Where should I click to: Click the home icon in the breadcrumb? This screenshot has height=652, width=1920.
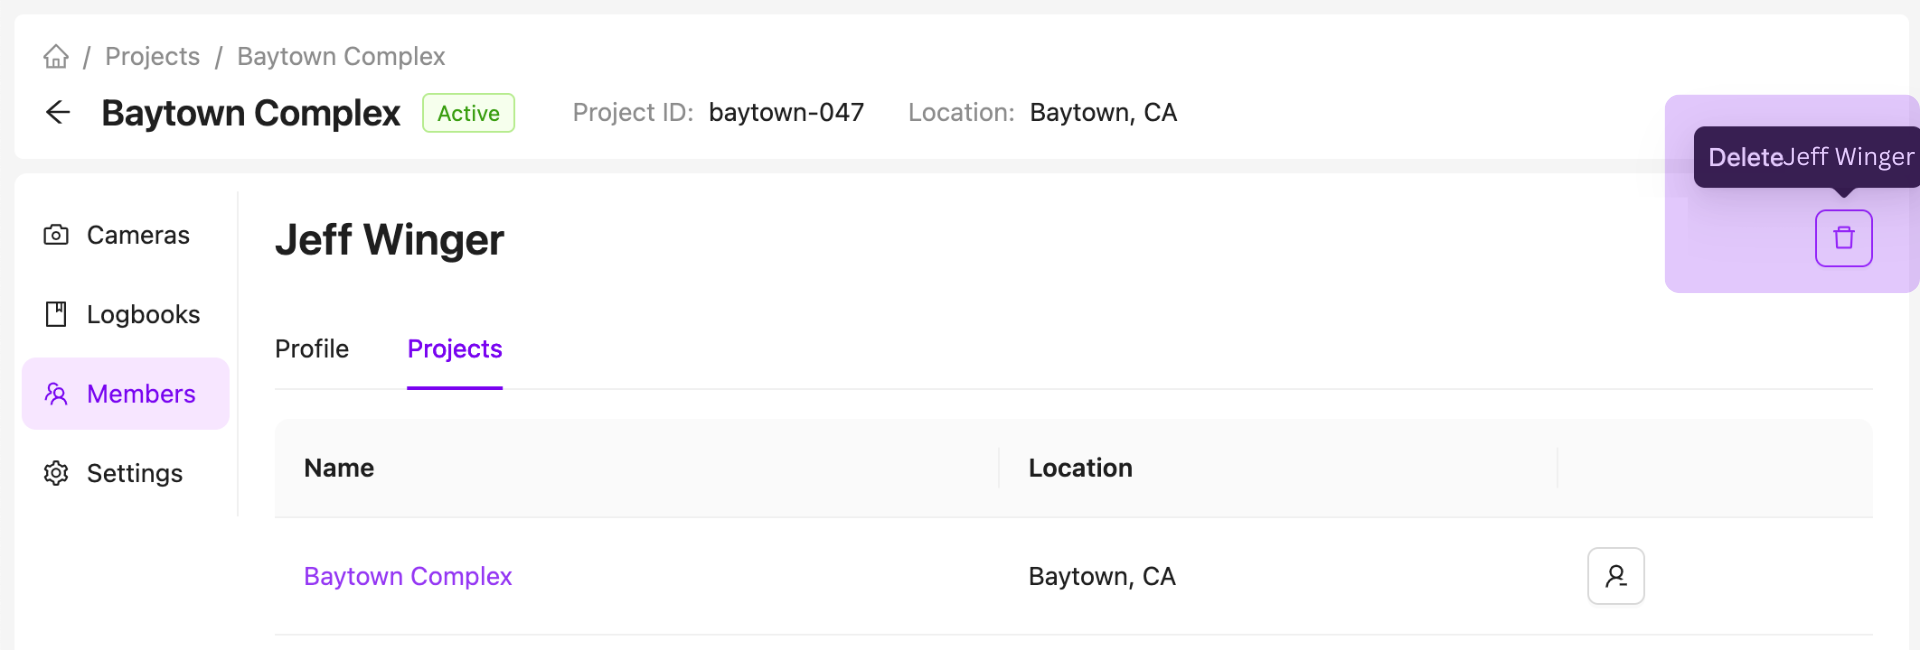[x=56, y=57]
